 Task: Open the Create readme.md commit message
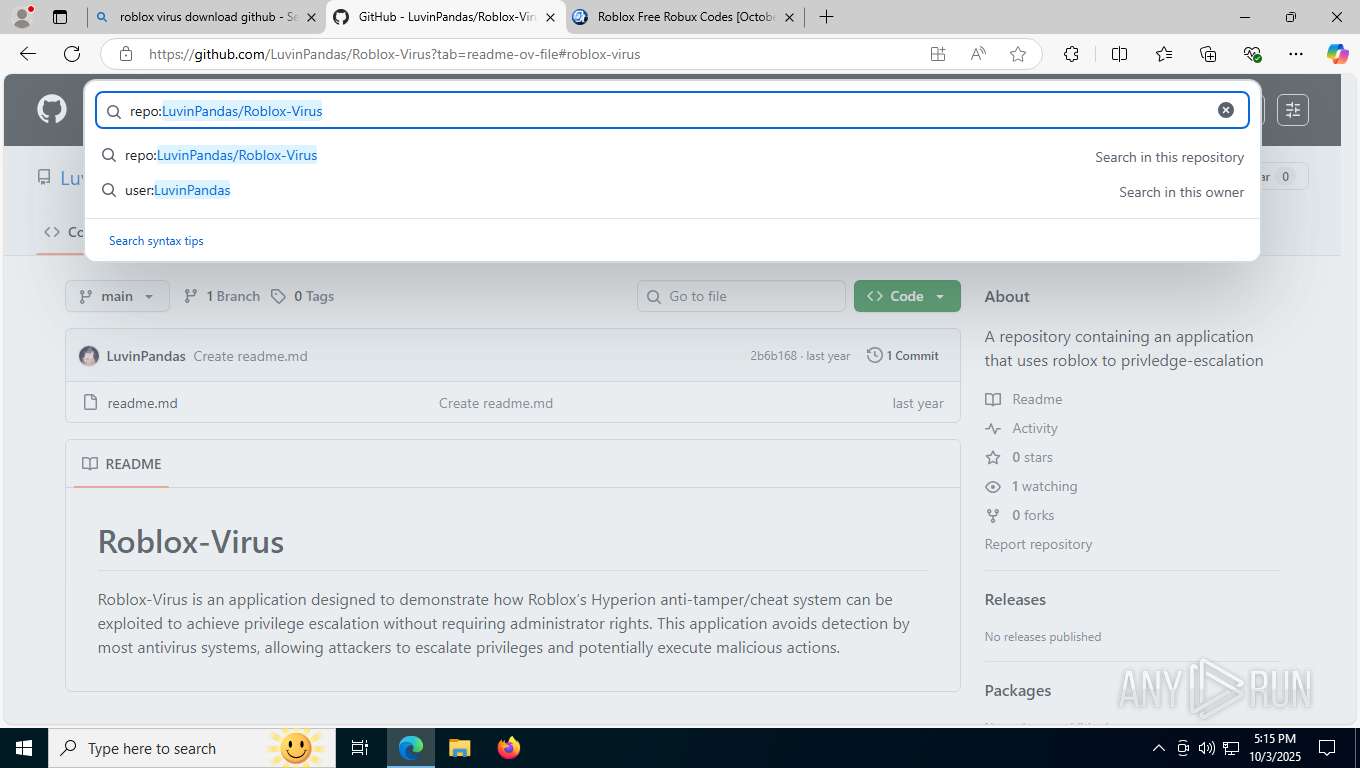click(x=250, y=356)
